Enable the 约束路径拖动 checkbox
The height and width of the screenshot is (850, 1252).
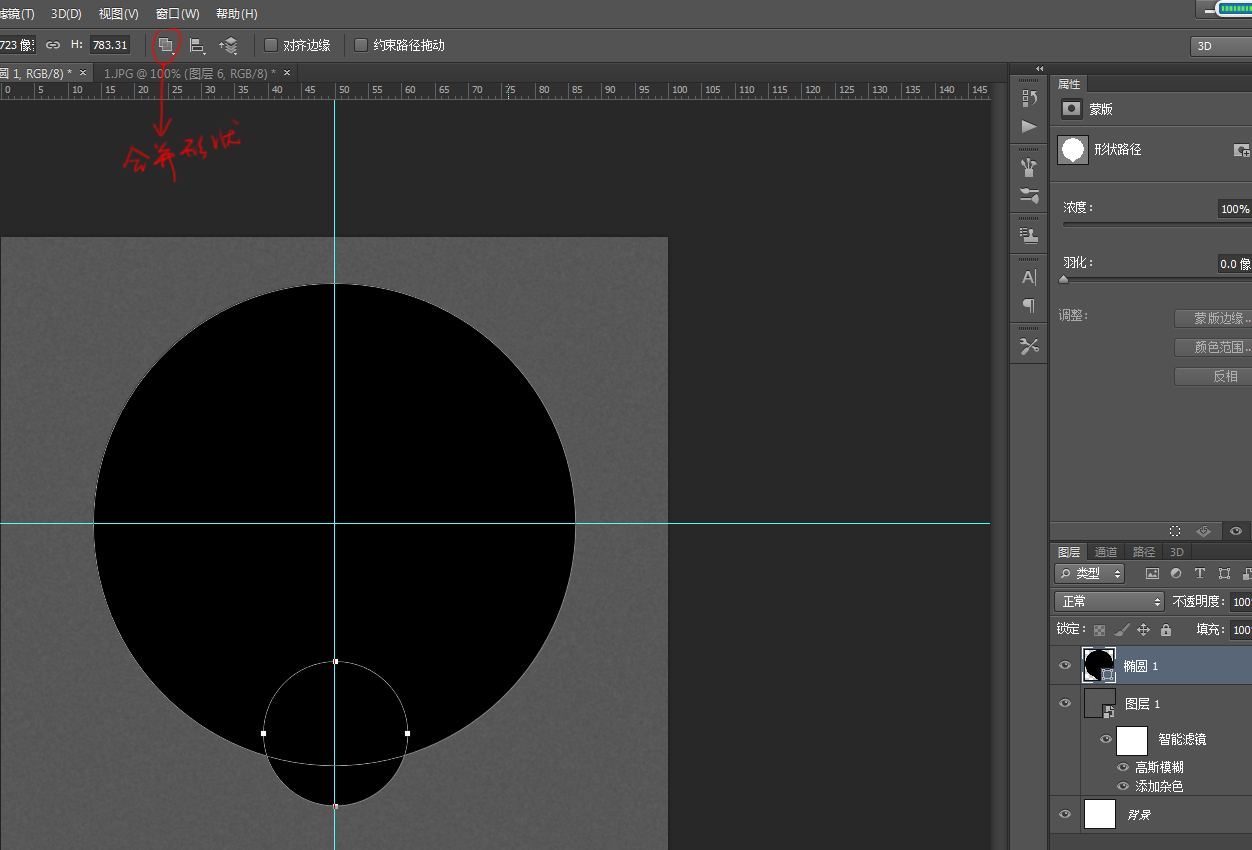tap(361, 45)
